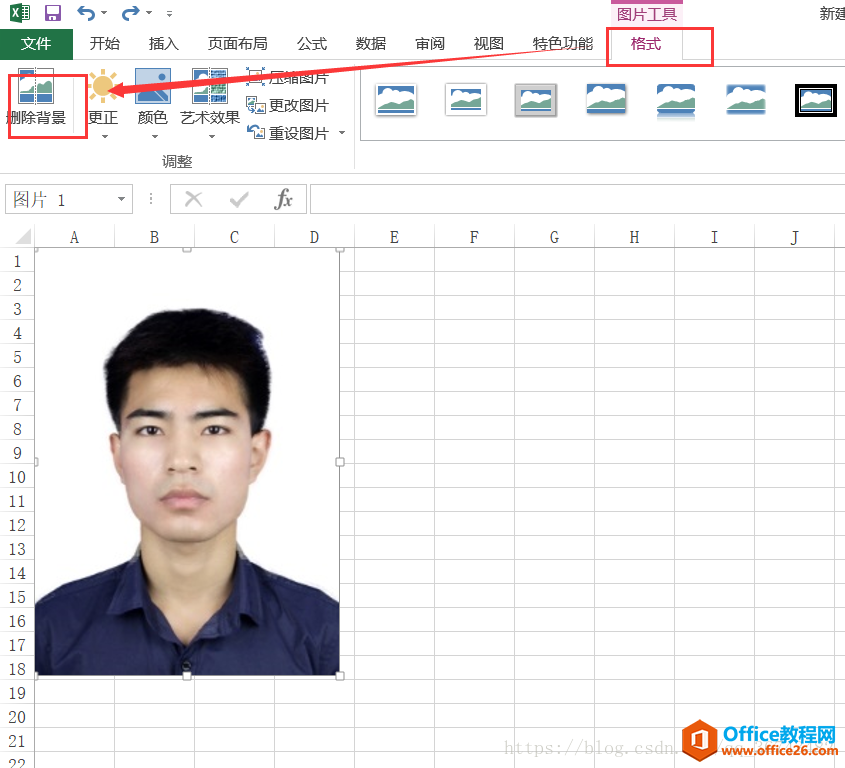Click the Cancel (X) formula button
Image resolution: width=845 pixels, height=768 pixels.
coord(193,199)
